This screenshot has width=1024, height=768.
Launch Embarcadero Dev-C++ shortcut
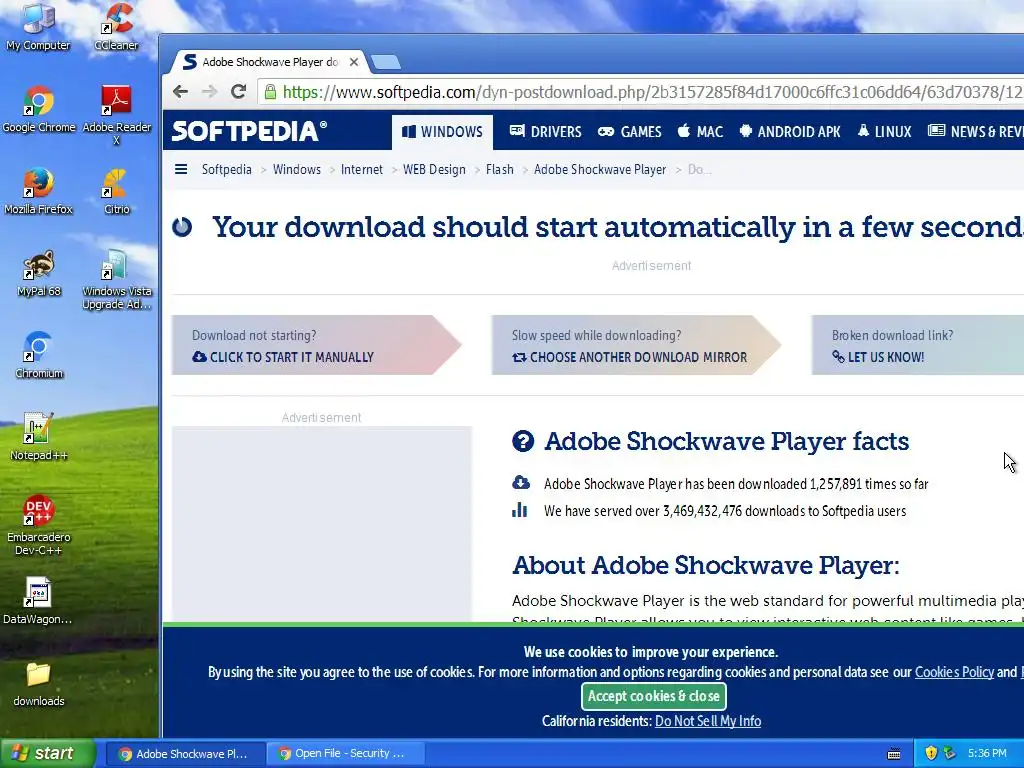39,526
